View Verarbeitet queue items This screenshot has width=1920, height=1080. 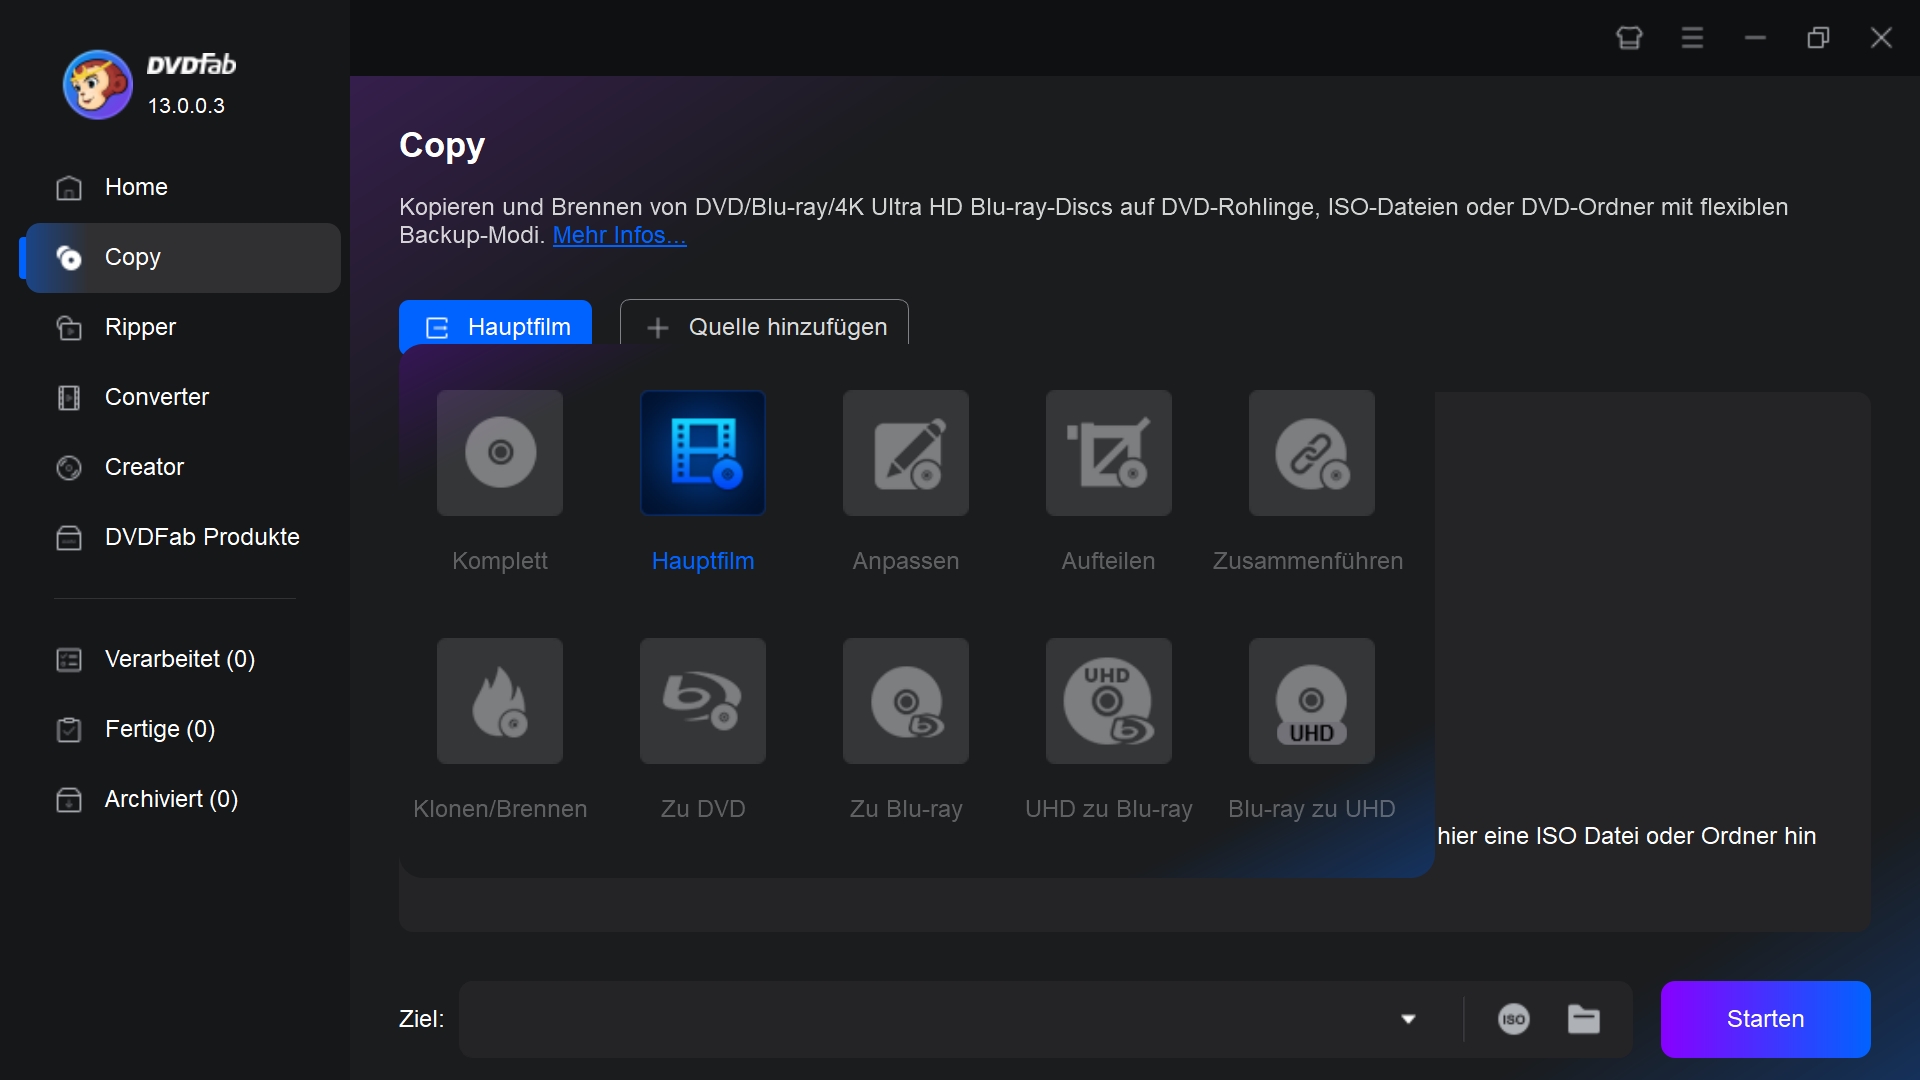pyautogui.click(x=179, y=658)
